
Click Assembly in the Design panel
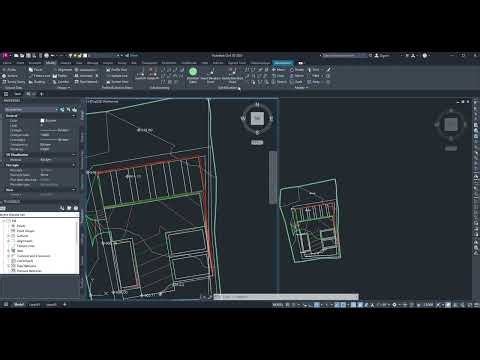84,76
